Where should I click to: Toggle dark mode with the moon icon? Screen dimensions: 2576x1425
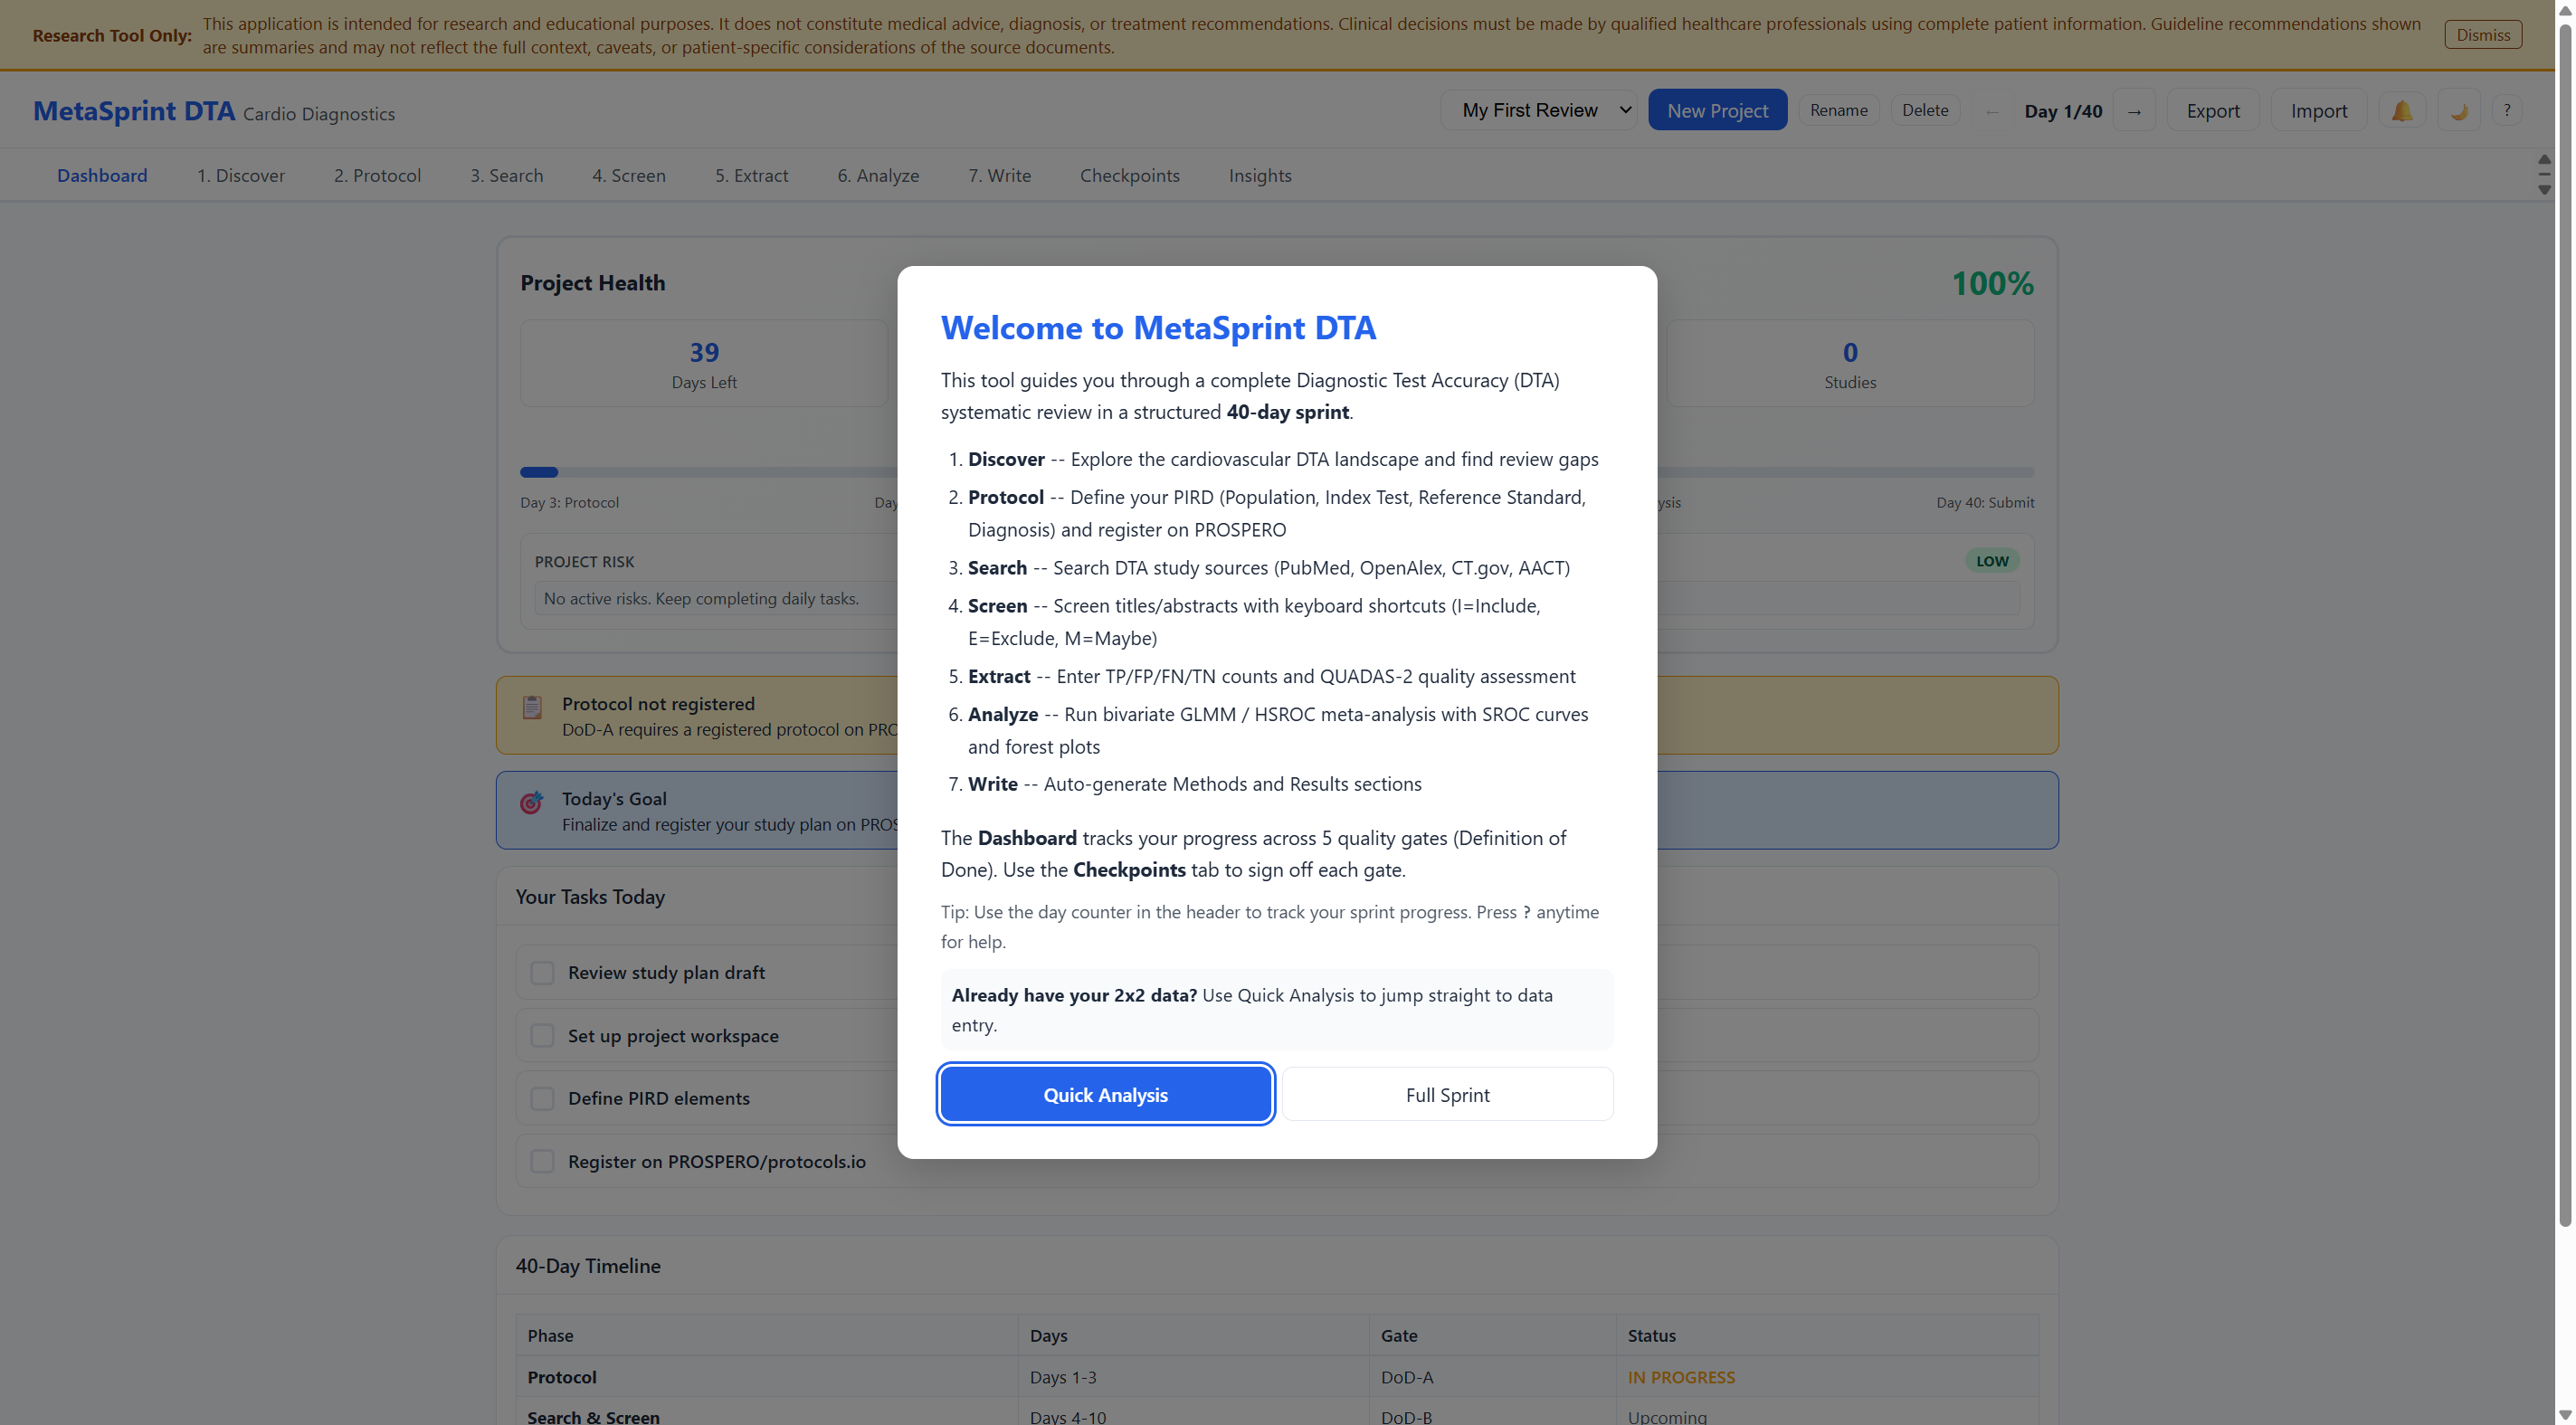2459,111
